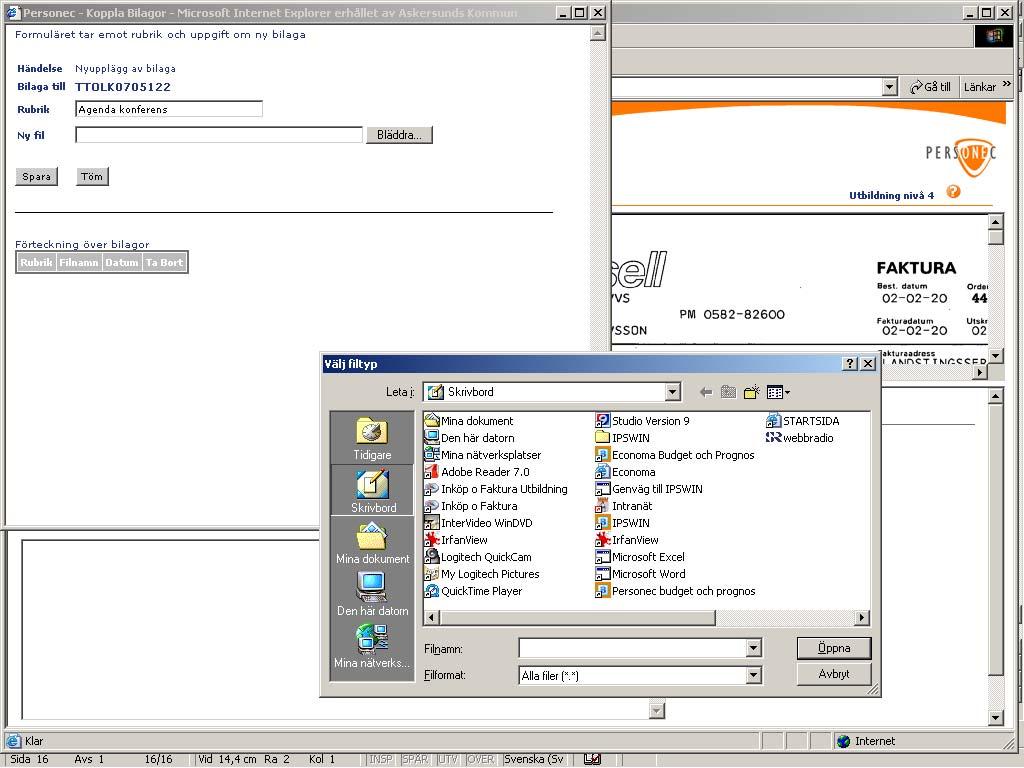This screenshot has width=1024, height=768.
Task: Select Inköp o Faktura Utbildning shortcut
Action: point(496,488)
